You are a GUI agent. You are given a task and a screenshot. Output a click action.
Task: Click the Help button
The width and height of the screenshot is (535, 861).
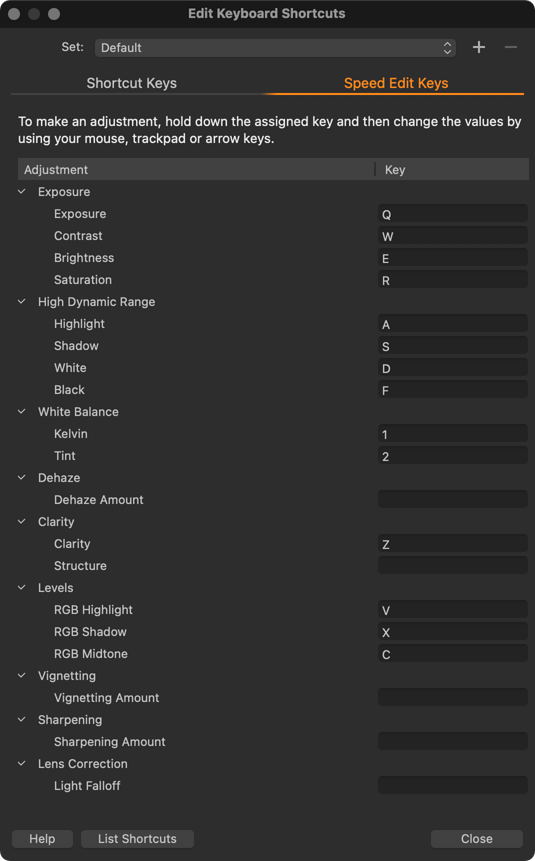coord(42,838)
